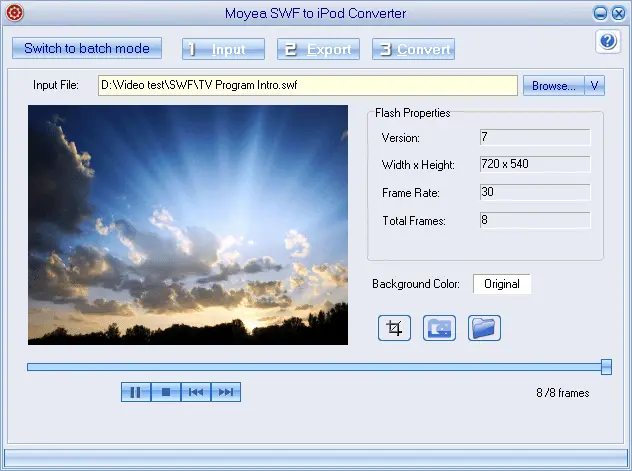Click the Moyea app logo icon
The image size is (632, 471).
[x=14, y=13]
